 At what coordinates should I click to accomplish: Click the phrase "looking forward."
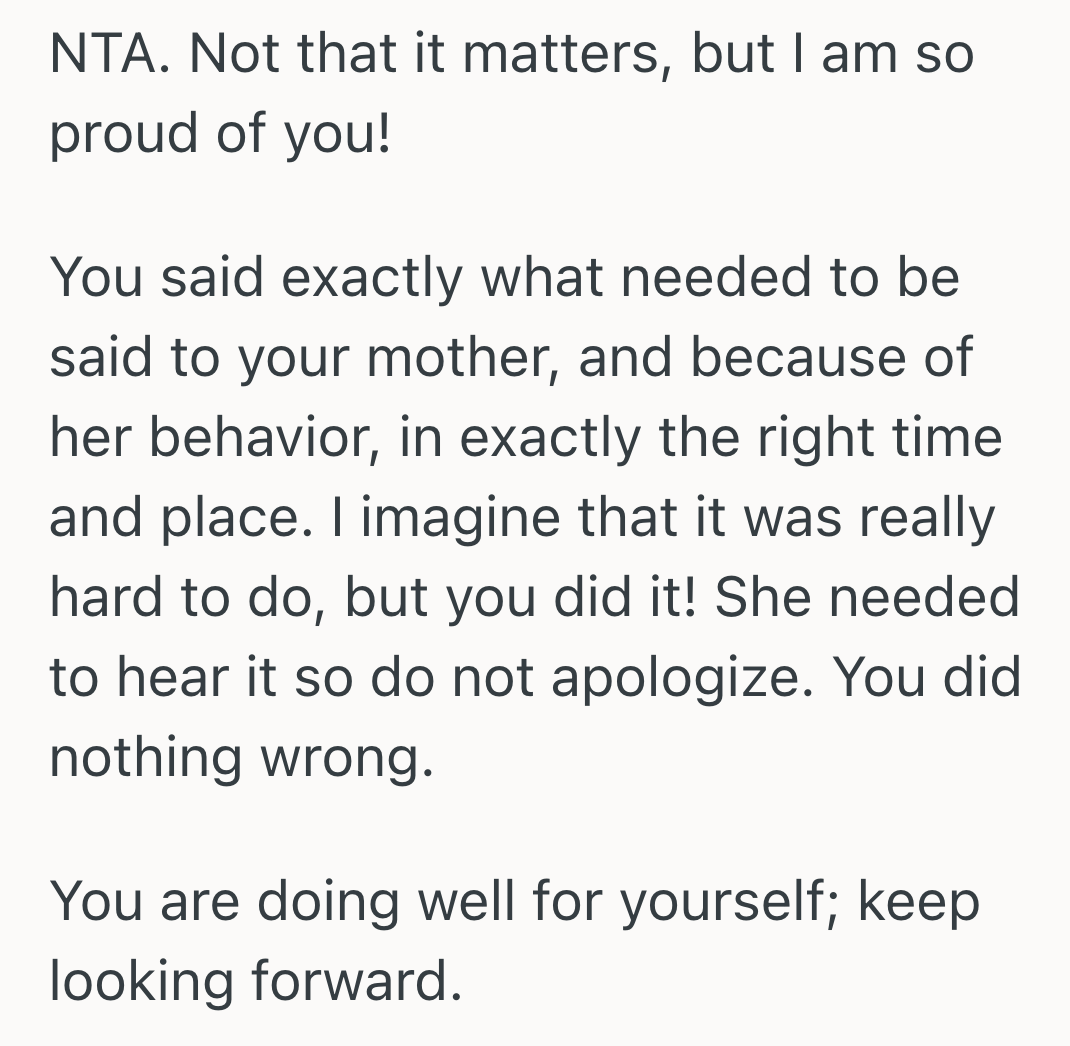pos(256,981)
